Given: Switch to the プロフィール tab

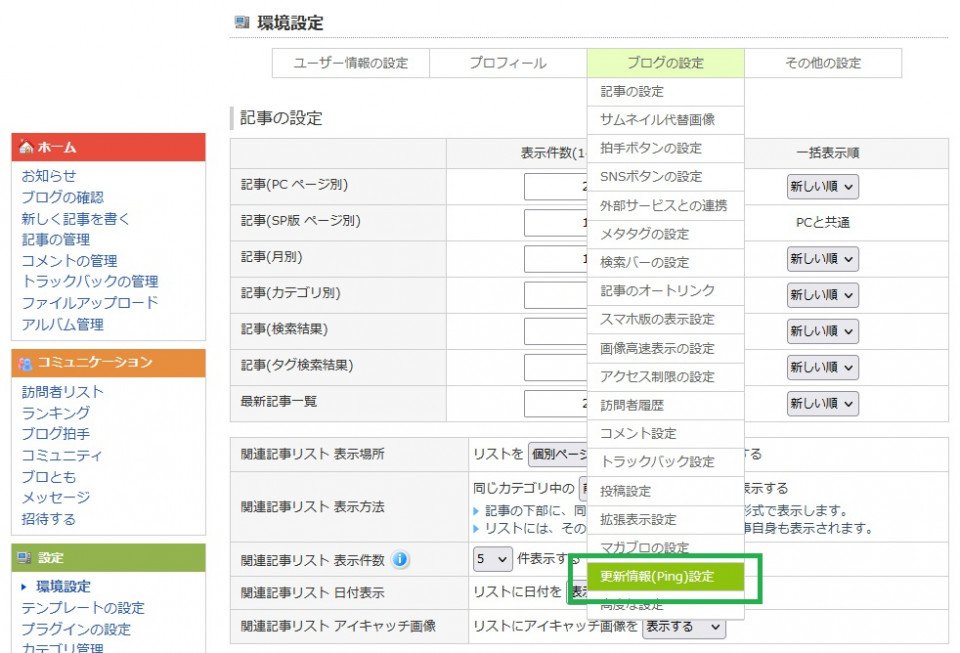Looking at the screenshot, I should [x=508, y=63].
